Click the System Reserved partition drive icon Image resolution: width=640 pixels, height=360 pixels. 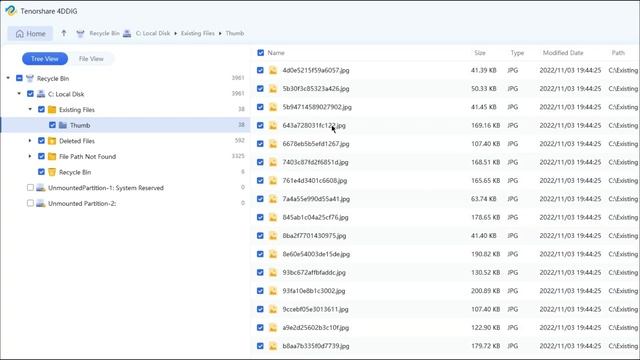click(x=41, y=188)
